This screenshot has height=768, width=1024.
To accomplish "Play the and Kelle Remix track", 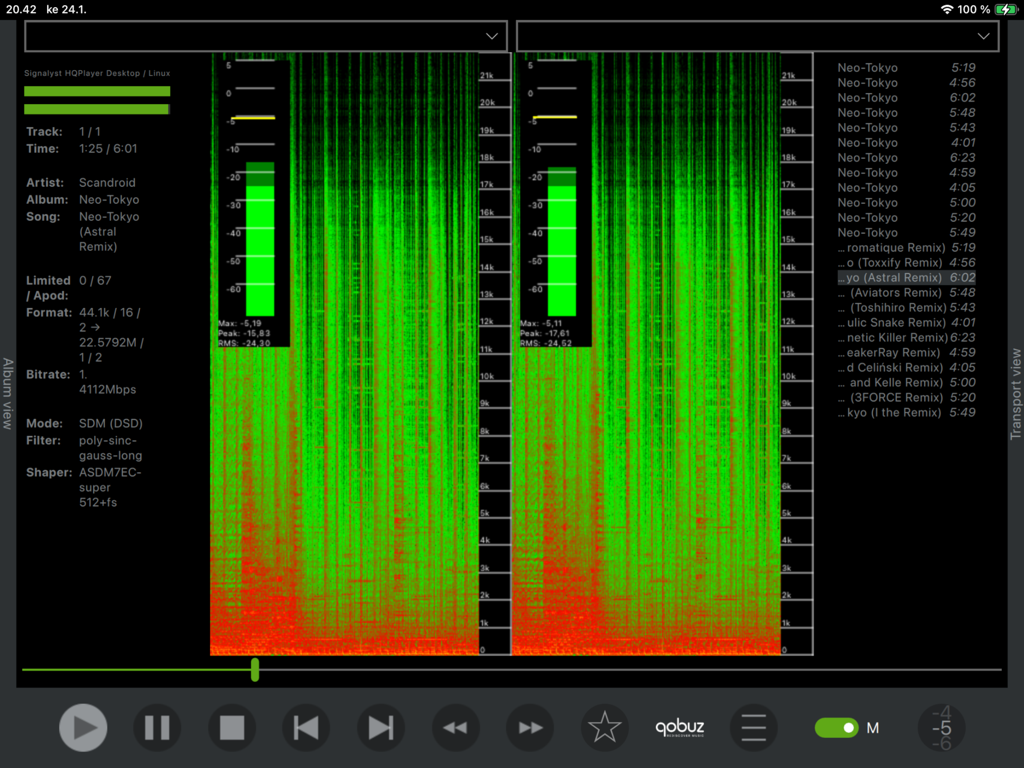I will [x=906, y=383].
